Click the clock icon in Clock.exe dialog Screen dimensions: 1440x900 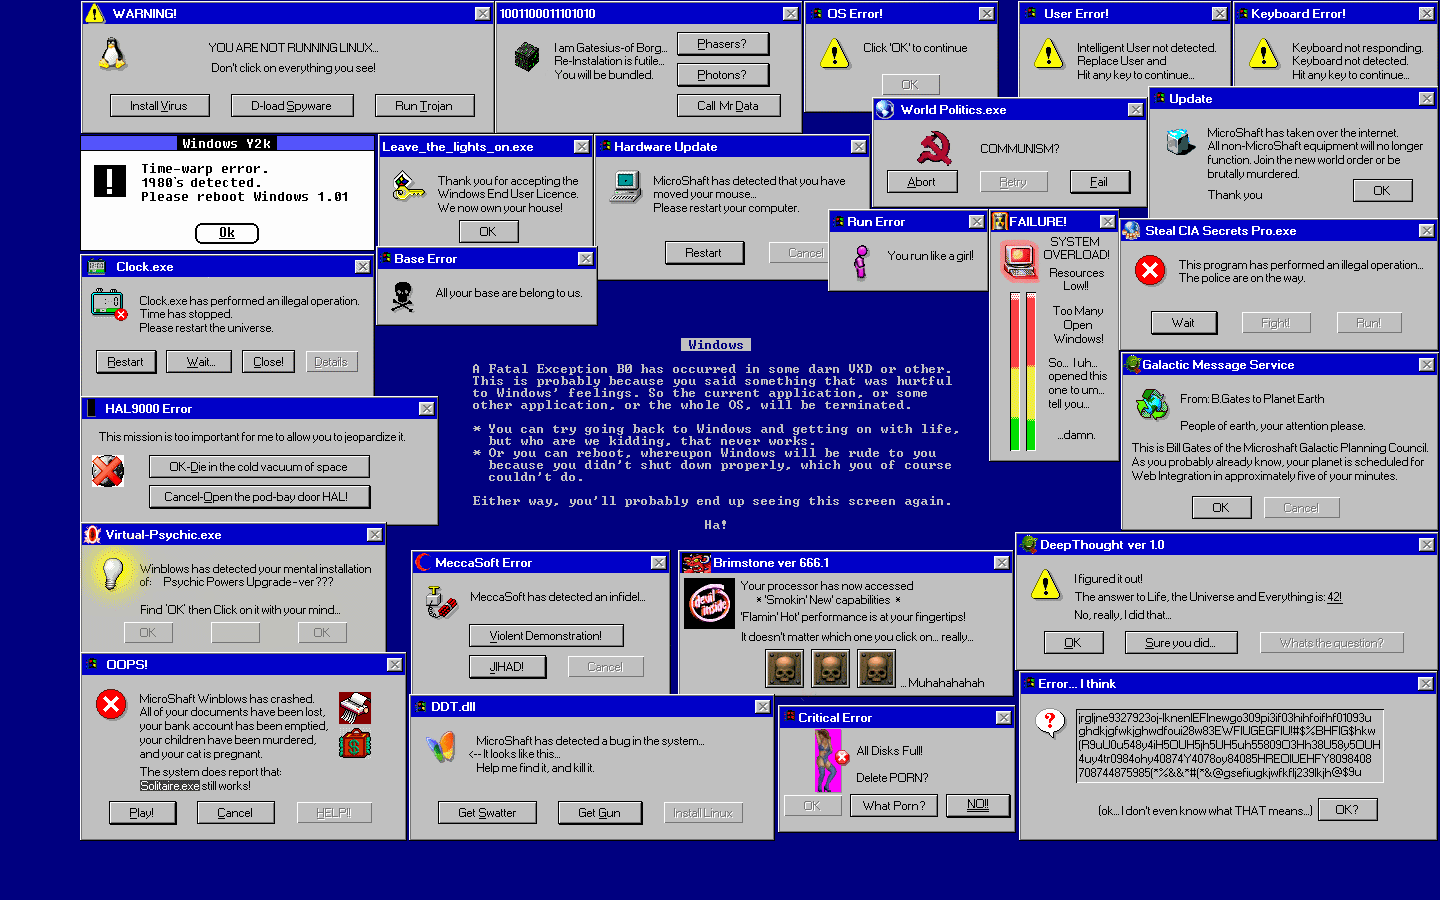point(108,304)
